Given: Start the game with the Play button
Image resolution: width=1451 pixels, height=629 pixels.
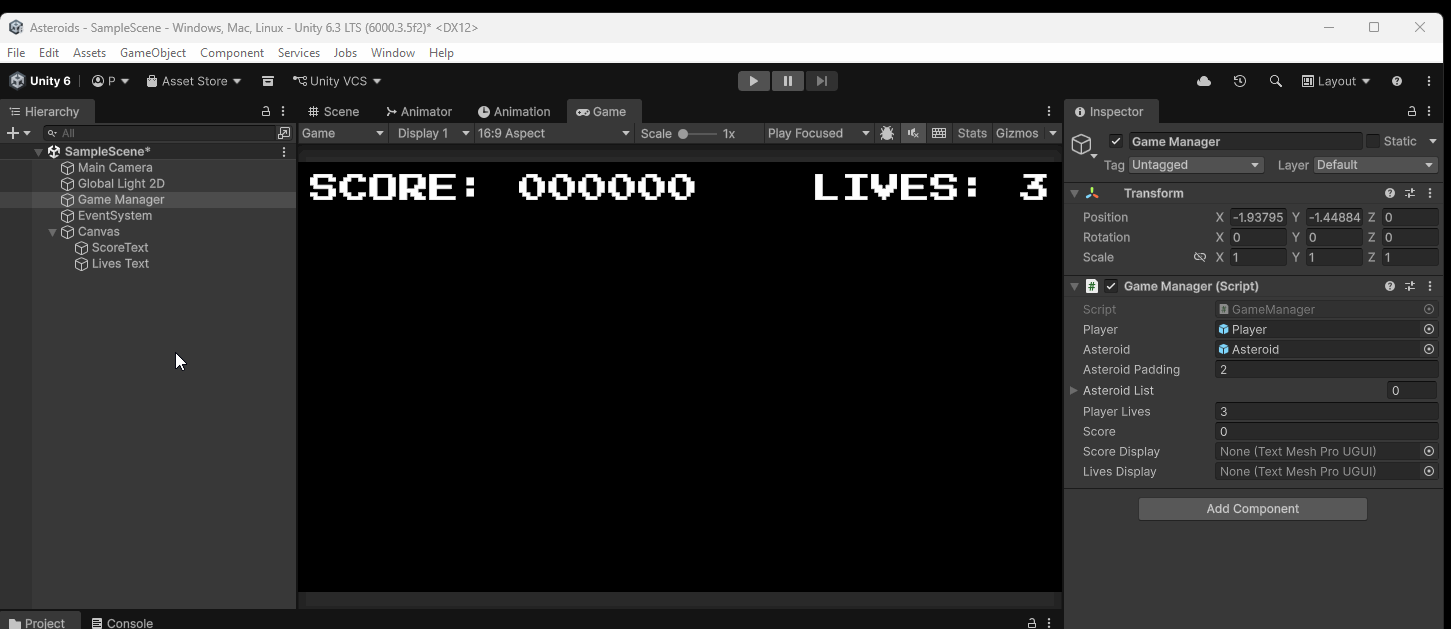Looking at the screenshot, I should tap(754, 81).
